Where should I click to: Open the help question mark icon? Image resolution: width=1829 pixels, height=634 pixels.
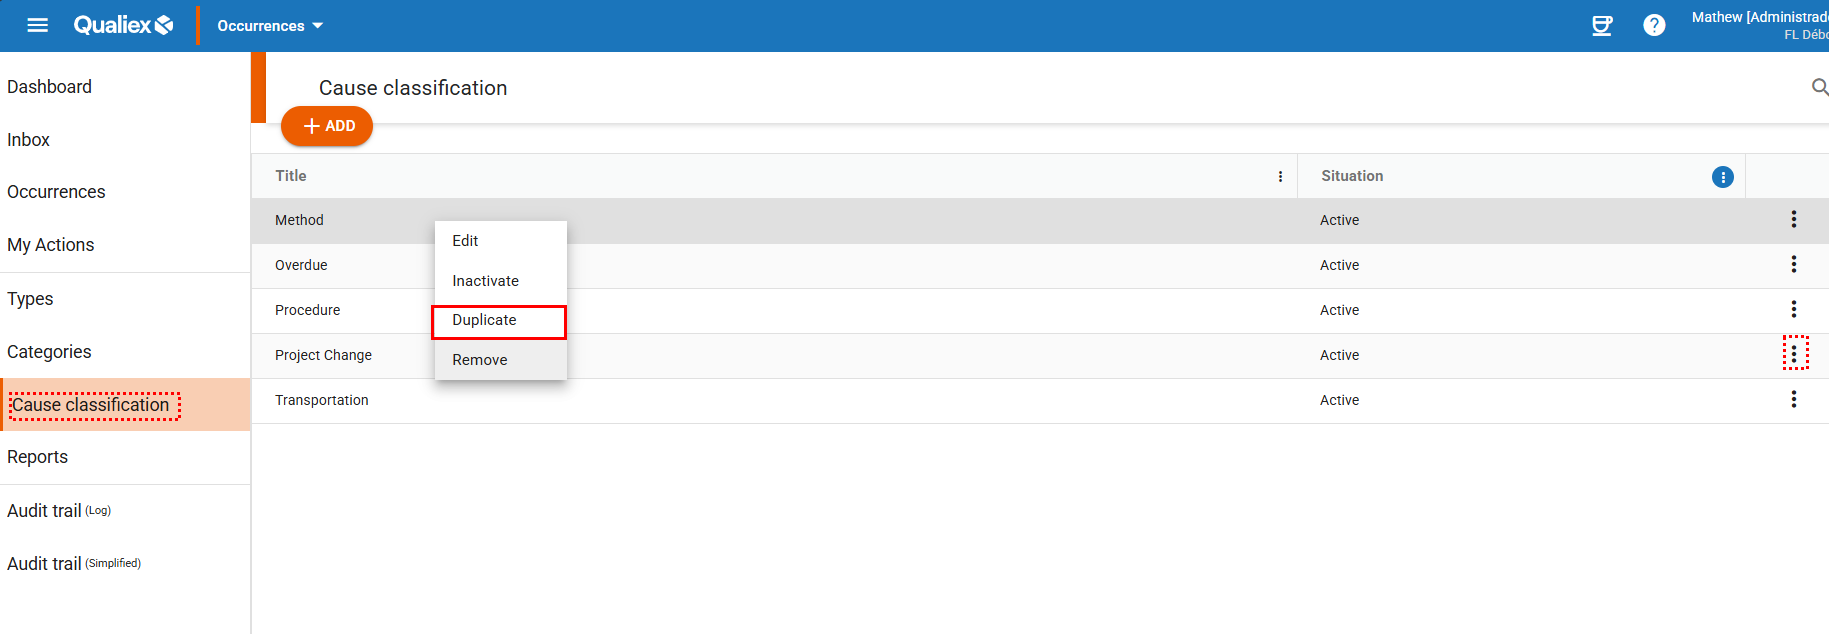click(1654, 25)
